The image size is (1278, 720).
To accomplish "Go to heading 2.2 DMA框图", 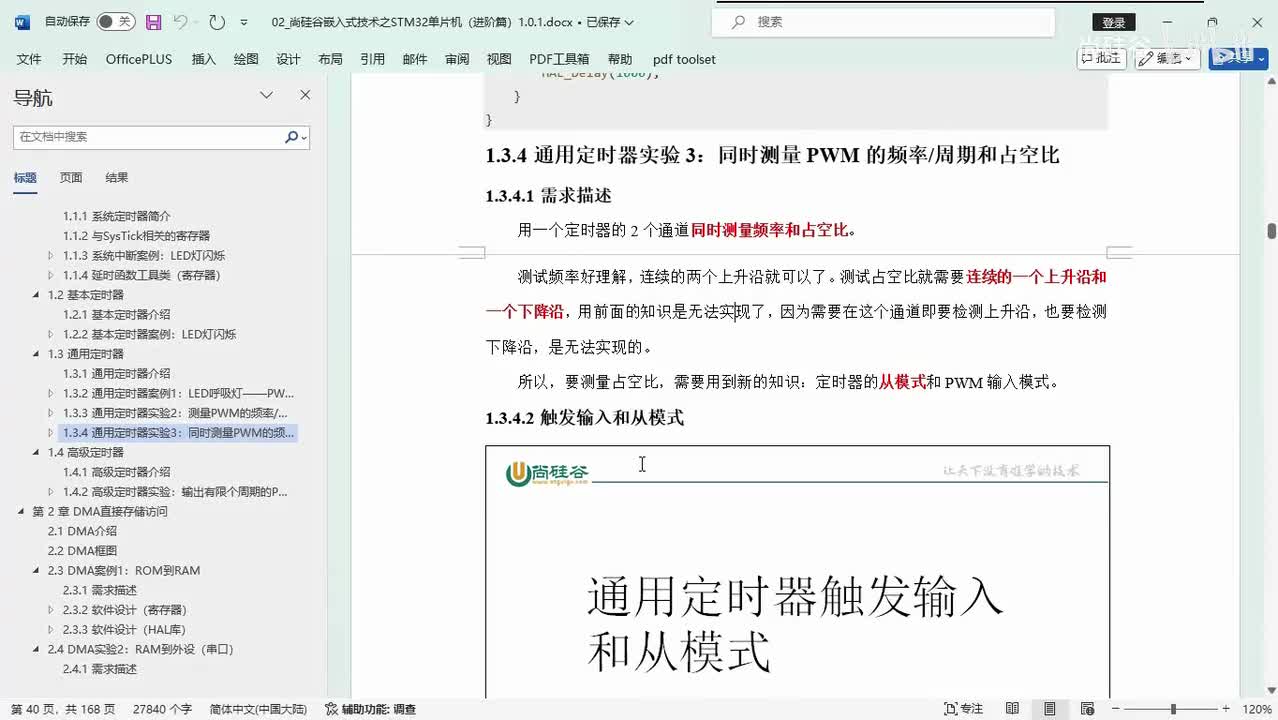I will (x=83, y=551).
